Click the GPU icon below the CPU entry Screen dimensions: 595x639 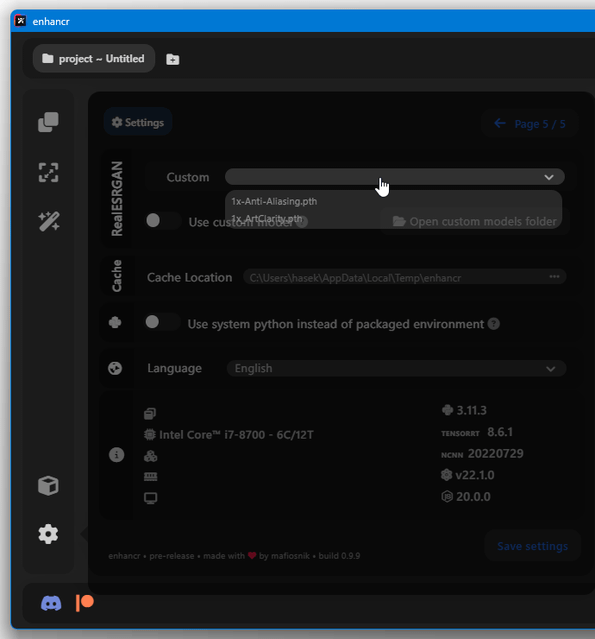(150, 456)
